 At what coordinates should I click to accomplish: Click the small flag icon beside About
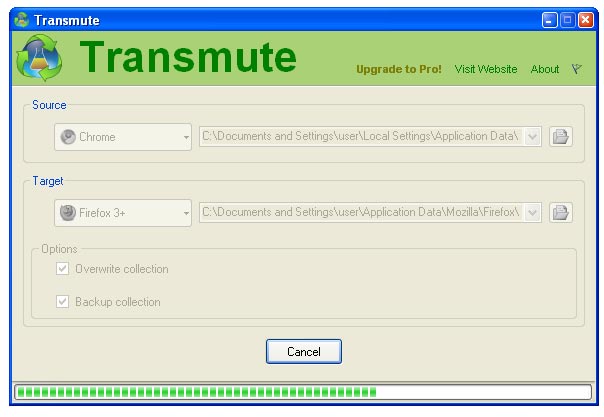pos(576,69)
